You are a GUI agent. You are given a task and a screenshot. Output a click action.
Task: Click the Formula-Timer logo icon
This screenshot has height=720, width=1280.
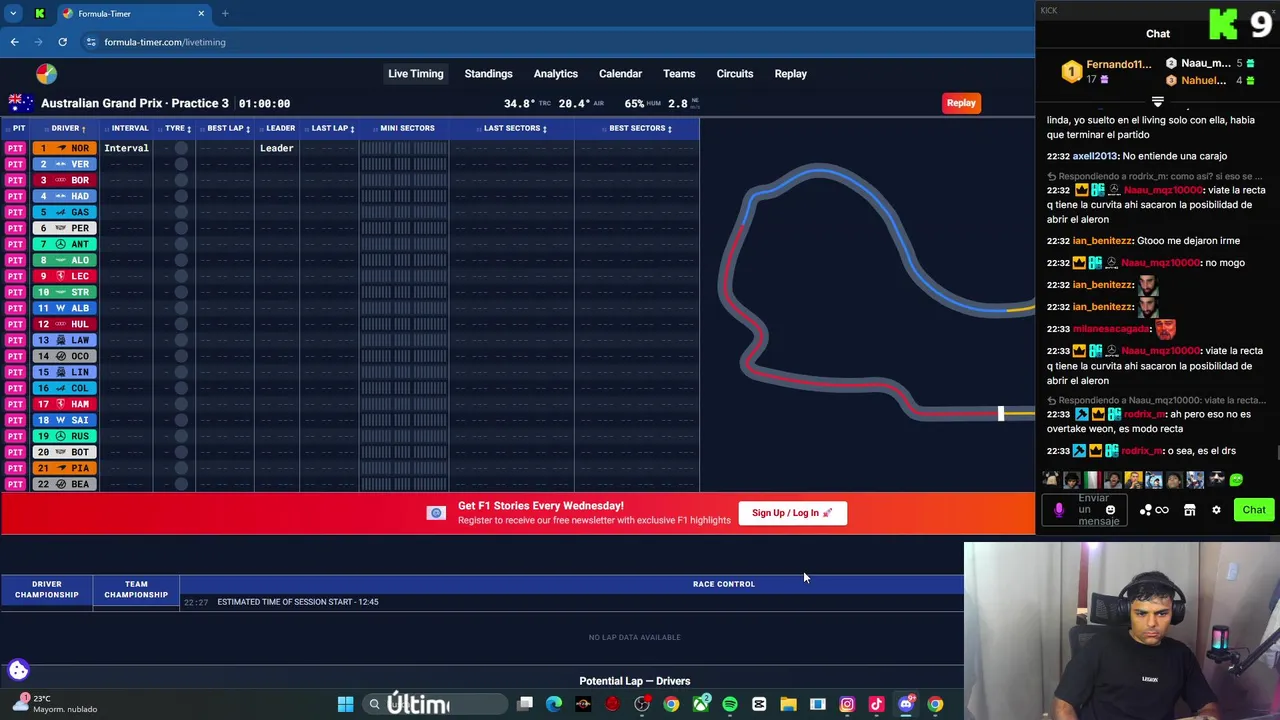(46, 74)
